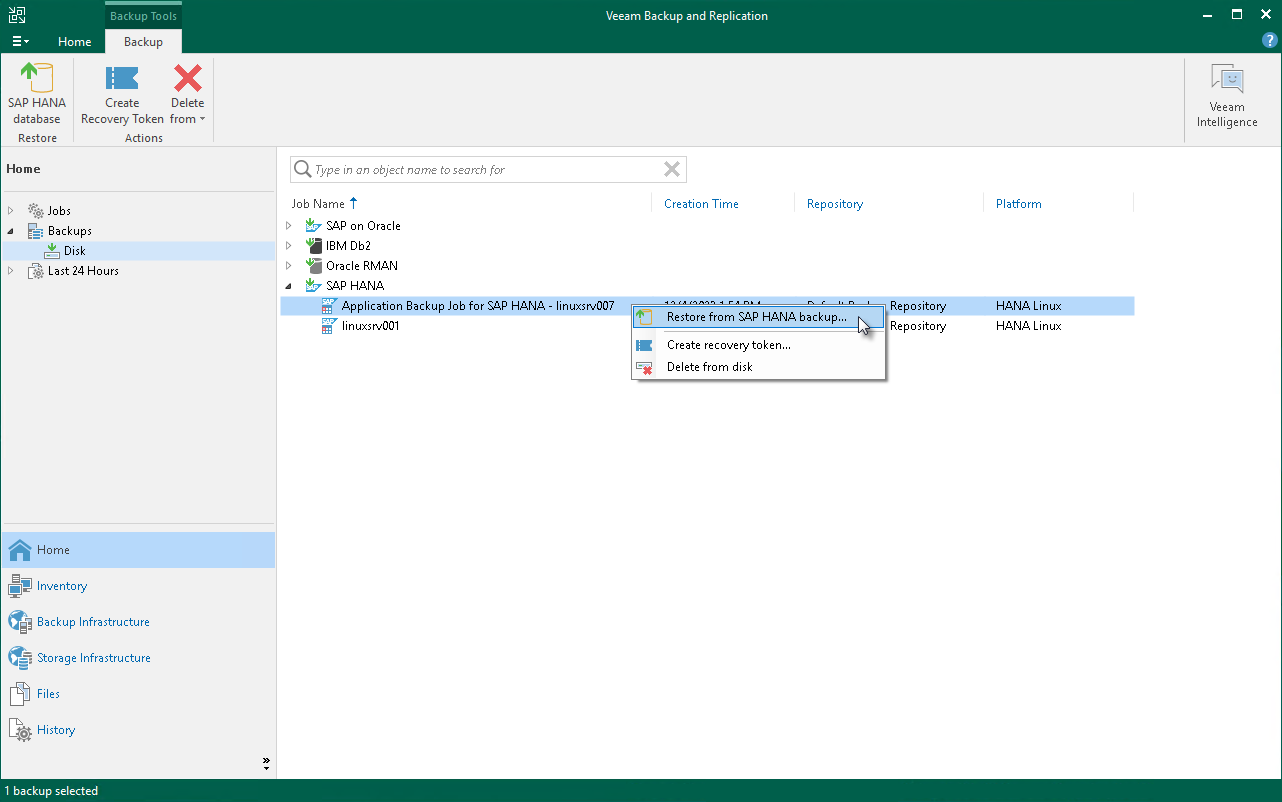Open the Inventory view

coord(138,586)
